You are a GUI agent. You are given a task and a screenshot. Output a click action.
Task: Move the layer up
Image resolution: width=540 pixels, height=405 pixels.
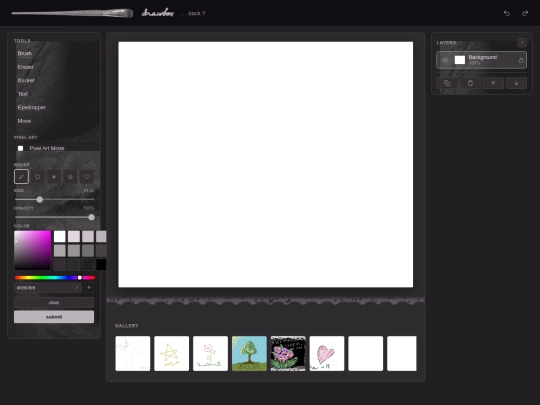coord(493,83)
